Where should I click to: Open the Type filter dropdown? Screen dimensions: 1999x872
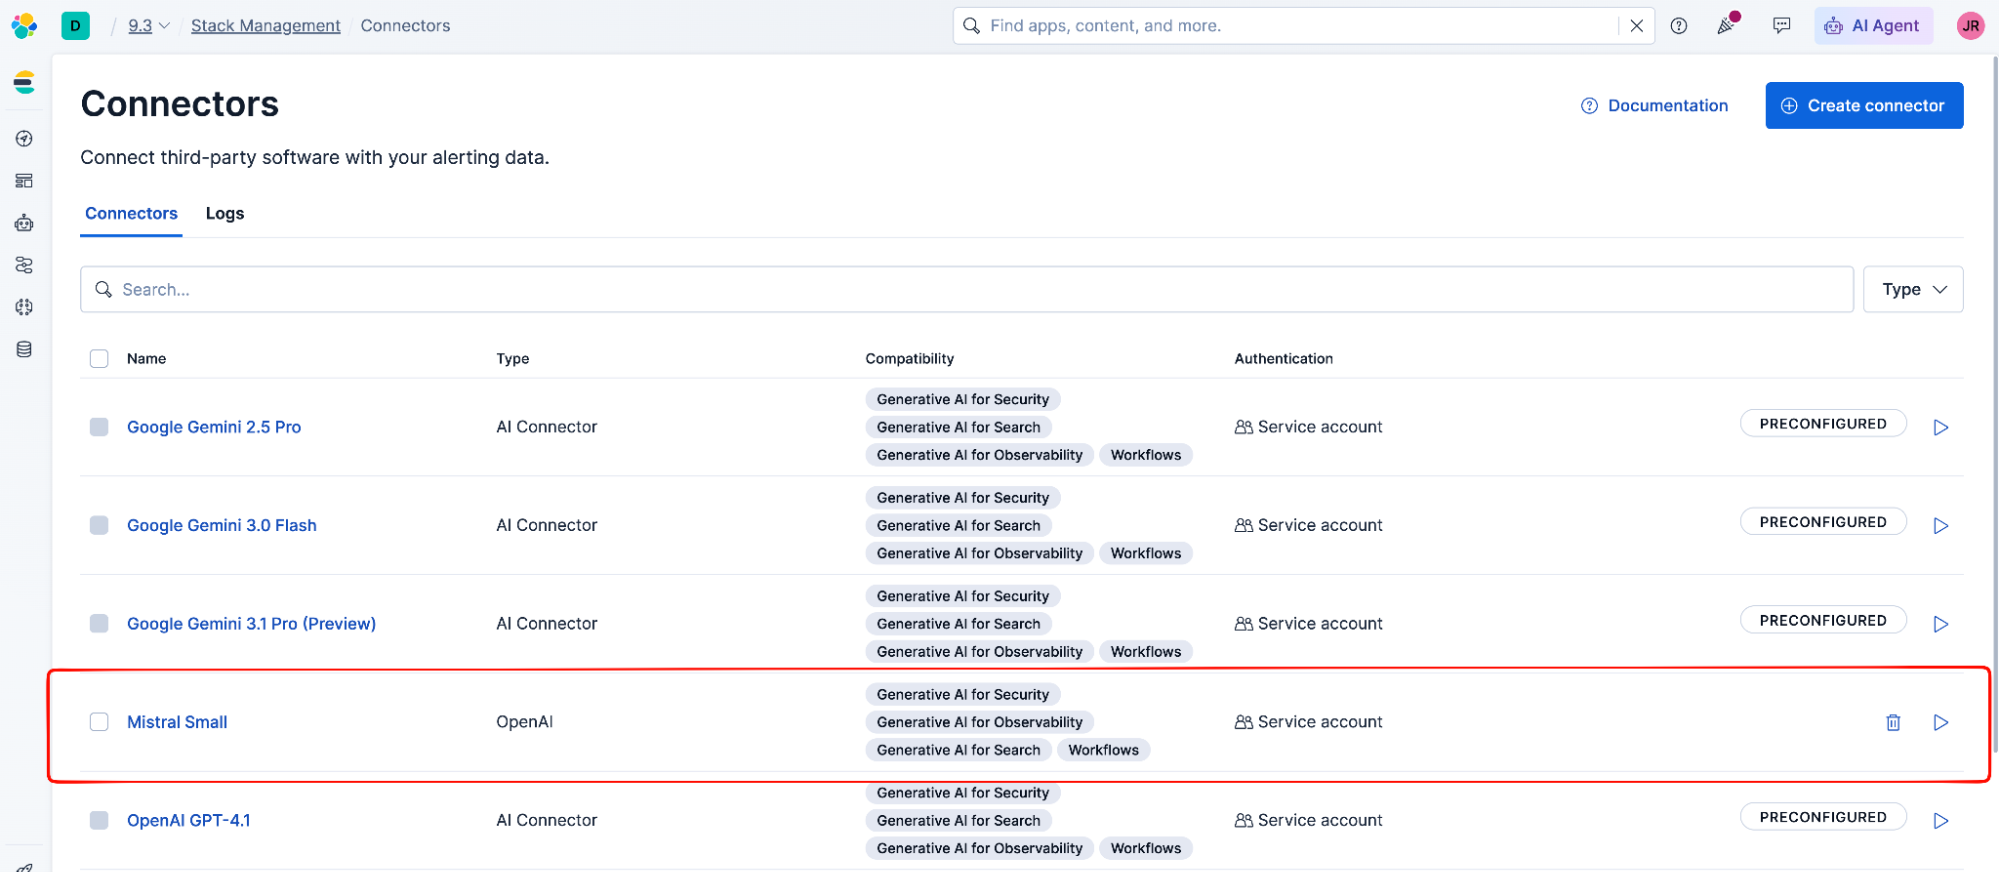coord(1913,289)
